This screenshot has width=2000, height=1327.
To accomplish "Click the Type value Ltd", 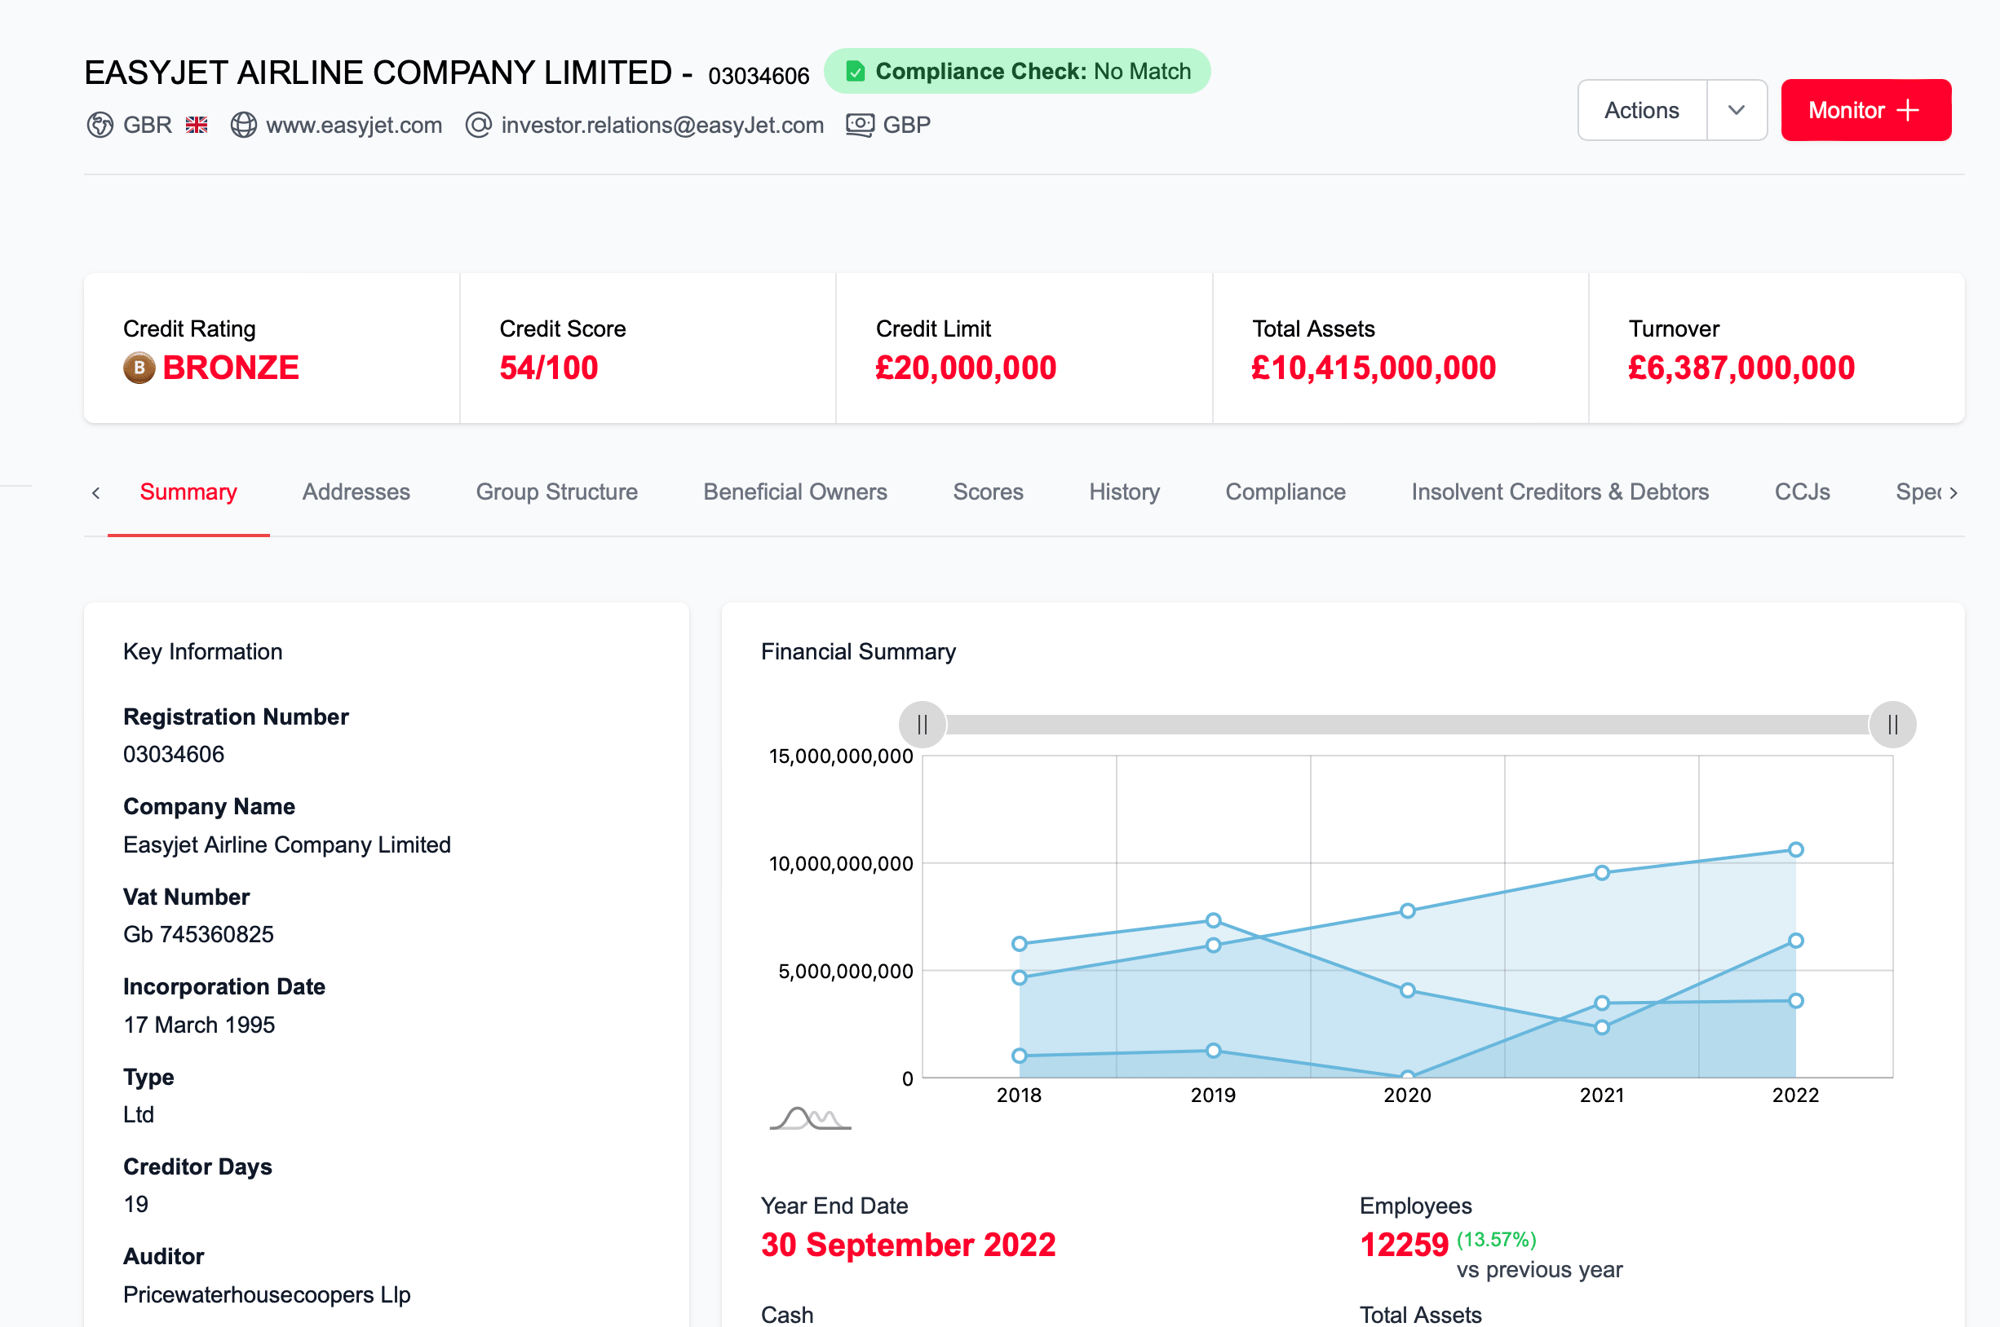I will [x=138, y=1114].
